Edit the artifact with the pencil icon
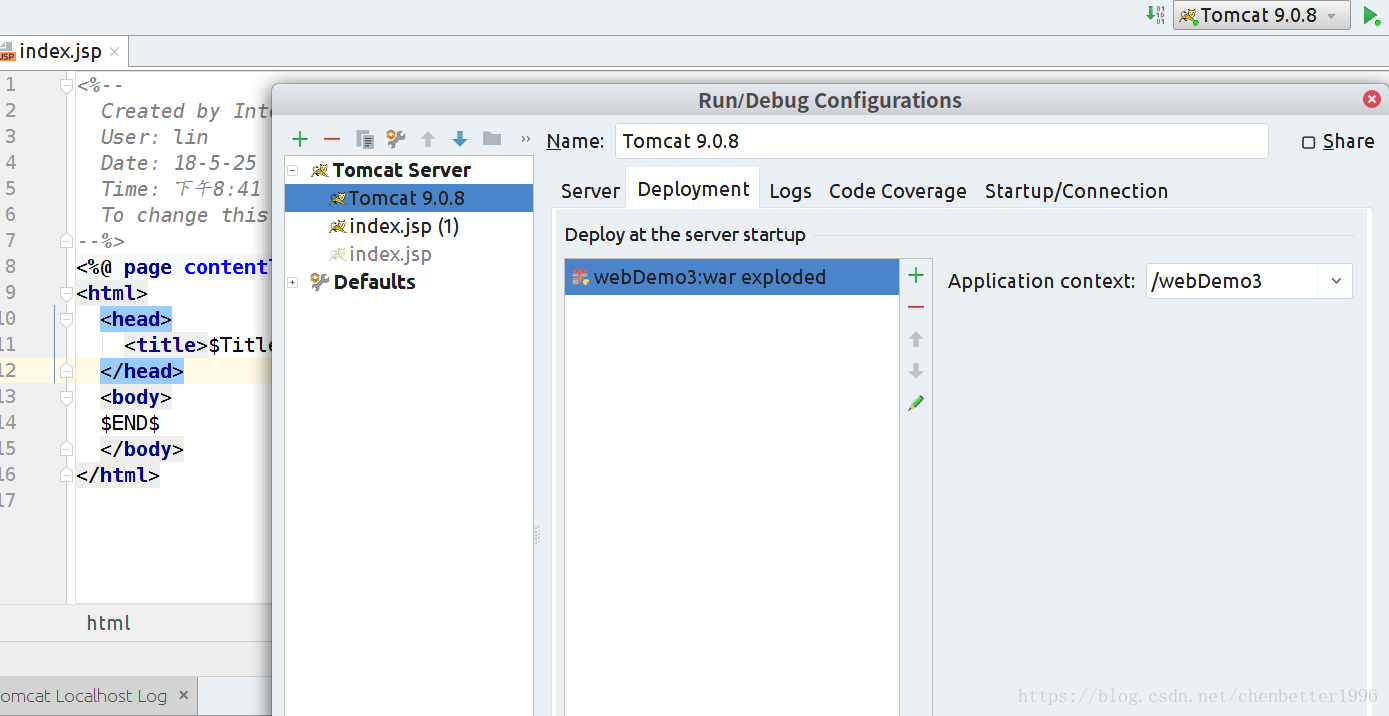Image resolution: width=1389 pixels, height=716 pixels. [x=916, y=403]
